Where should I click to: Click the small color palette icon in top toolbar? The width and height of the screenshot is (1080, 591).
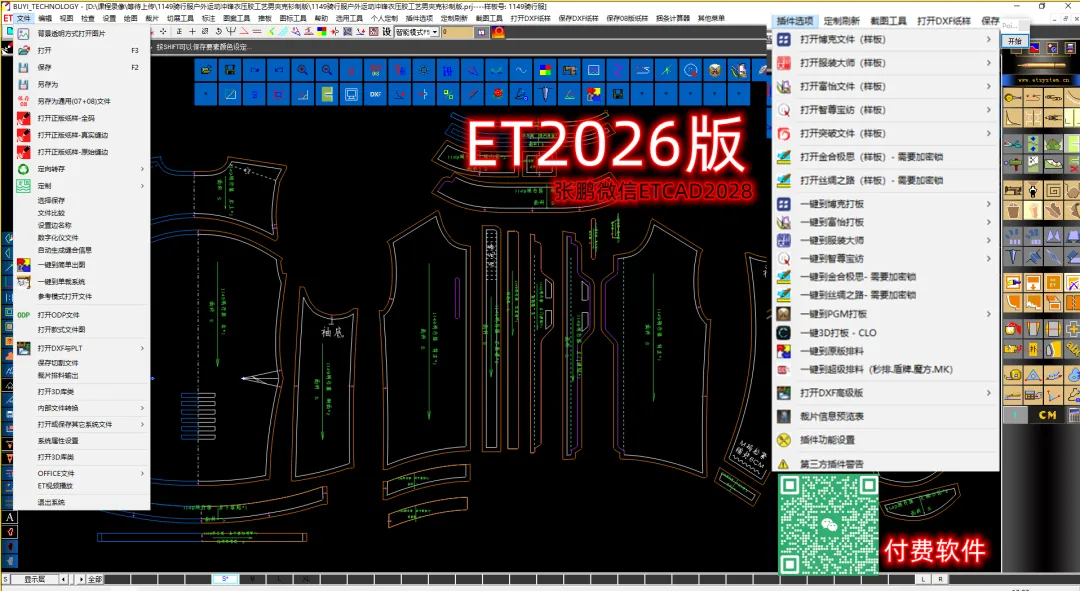pyautogui.click(x=322, y=32)
